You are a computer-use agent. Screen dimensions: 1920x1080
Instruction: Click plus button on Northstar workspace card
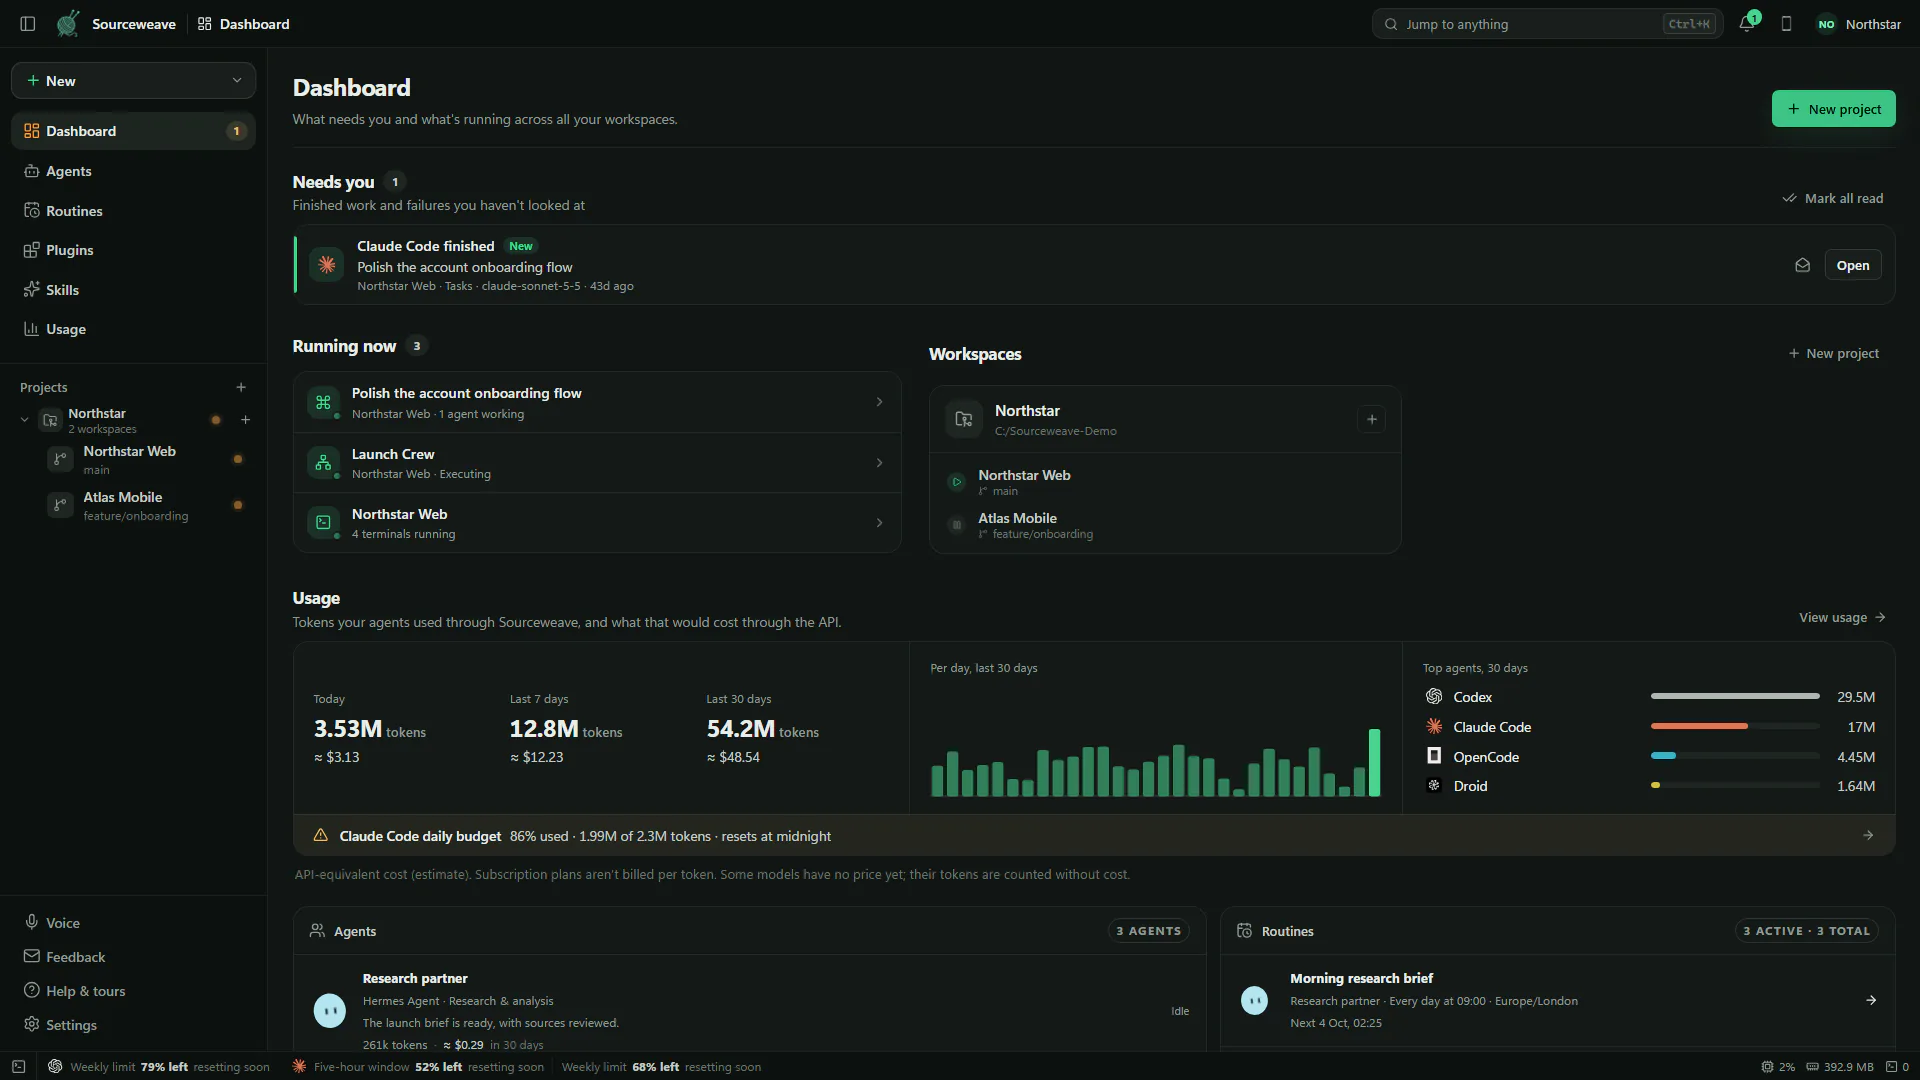[x=1372, y=420]
